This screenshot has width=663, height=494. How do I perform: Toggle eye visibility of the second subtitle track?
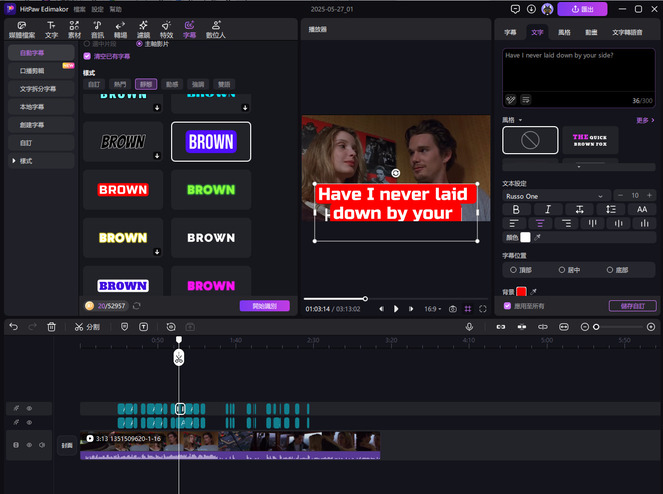pos(29,423)
